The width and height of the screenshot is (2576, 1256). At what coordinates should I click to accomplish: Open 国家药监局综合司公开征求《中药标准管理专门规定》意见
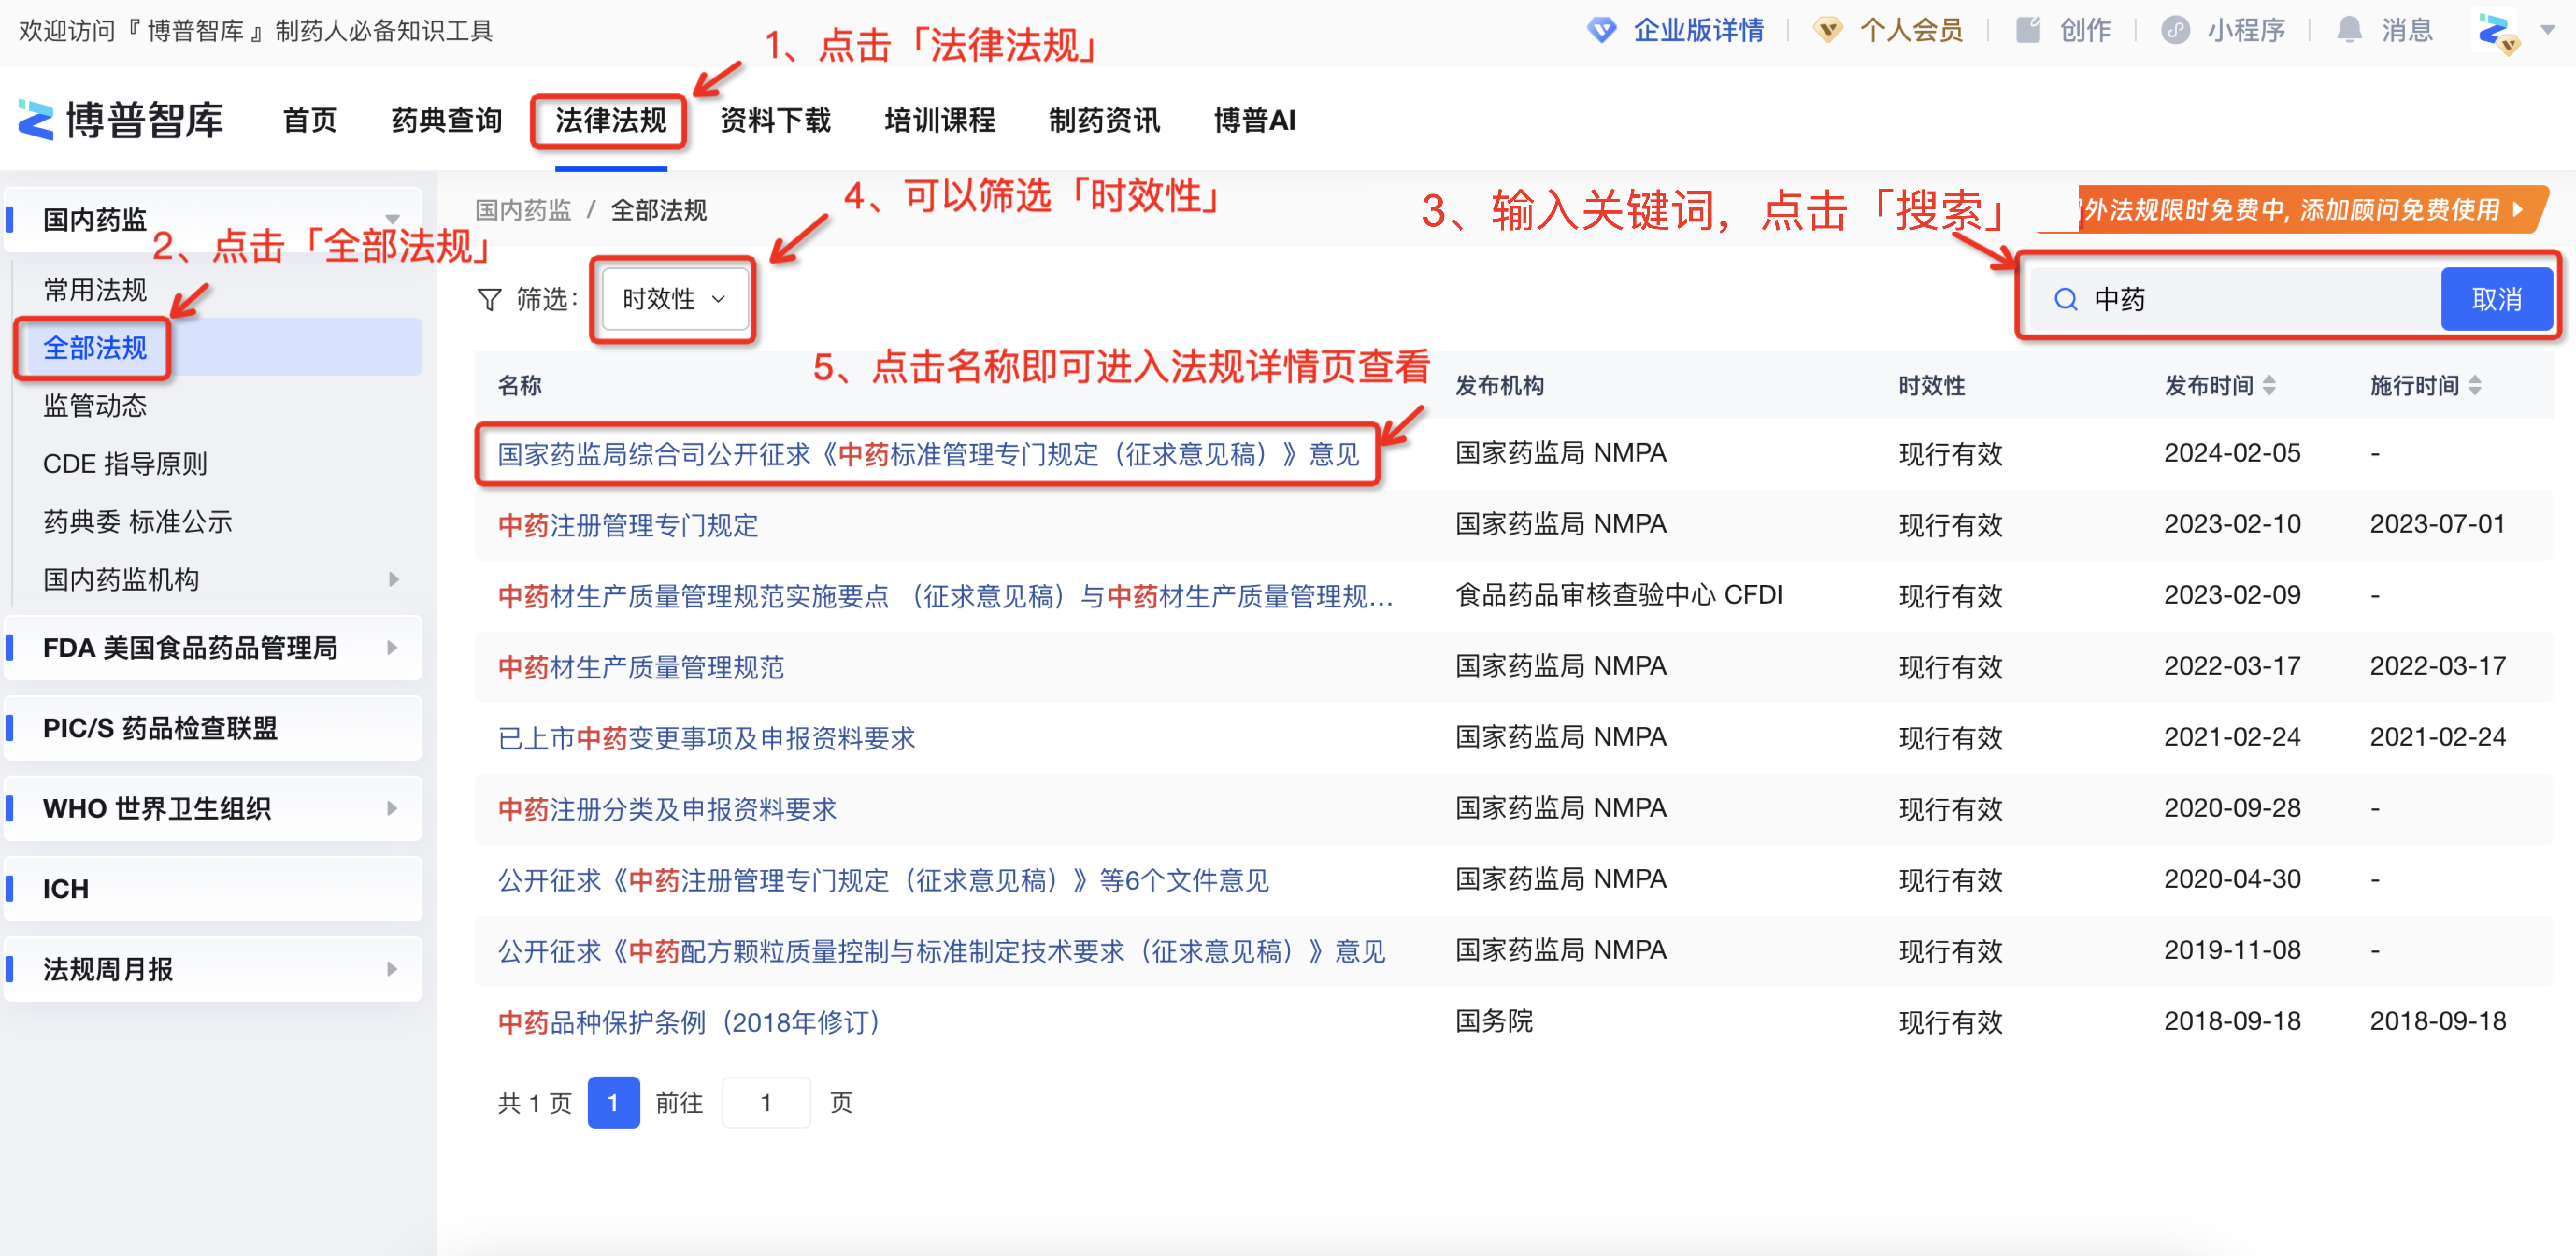[x=928, y=454]
